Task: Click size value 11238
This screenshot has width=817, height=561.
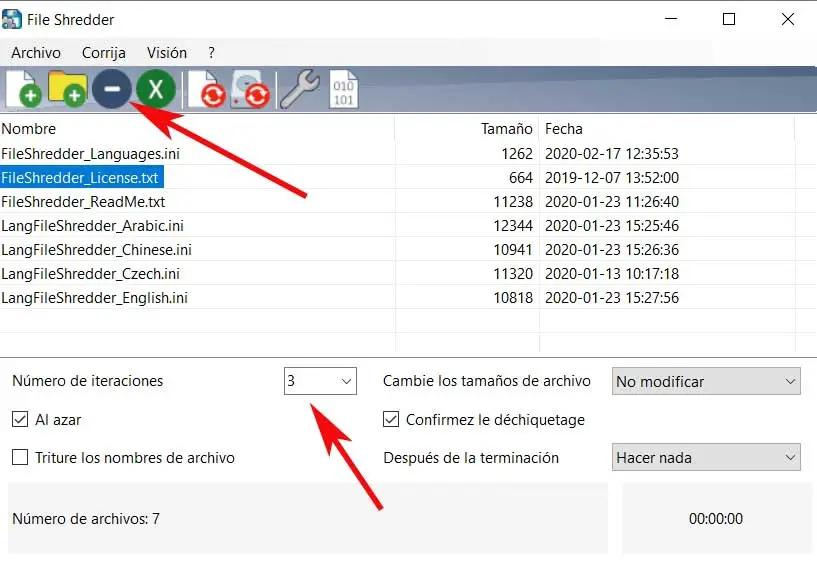Action: tap(513, 202)
